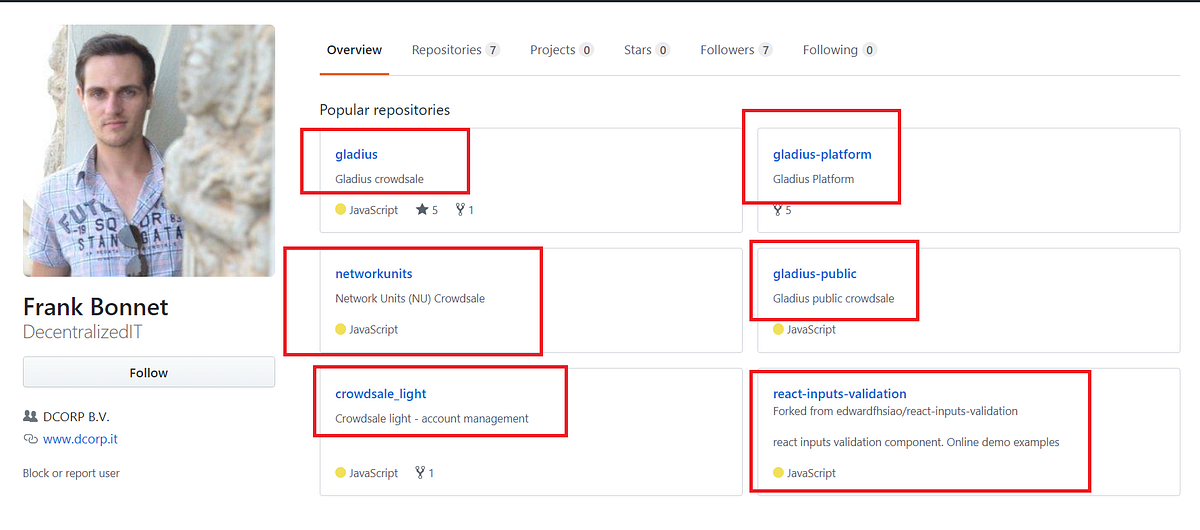The image size is (1200, 530).
Task: Click the organization icon beside DCORP B.V.
Action: coord(30,416)
